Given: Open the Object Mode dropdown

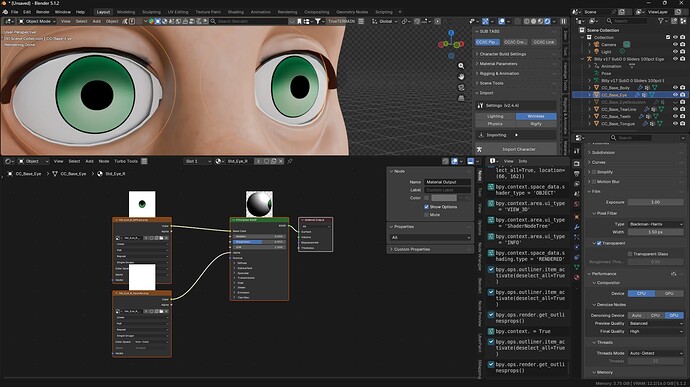Looking at the screenshot, I should click(x=37, y=21).
